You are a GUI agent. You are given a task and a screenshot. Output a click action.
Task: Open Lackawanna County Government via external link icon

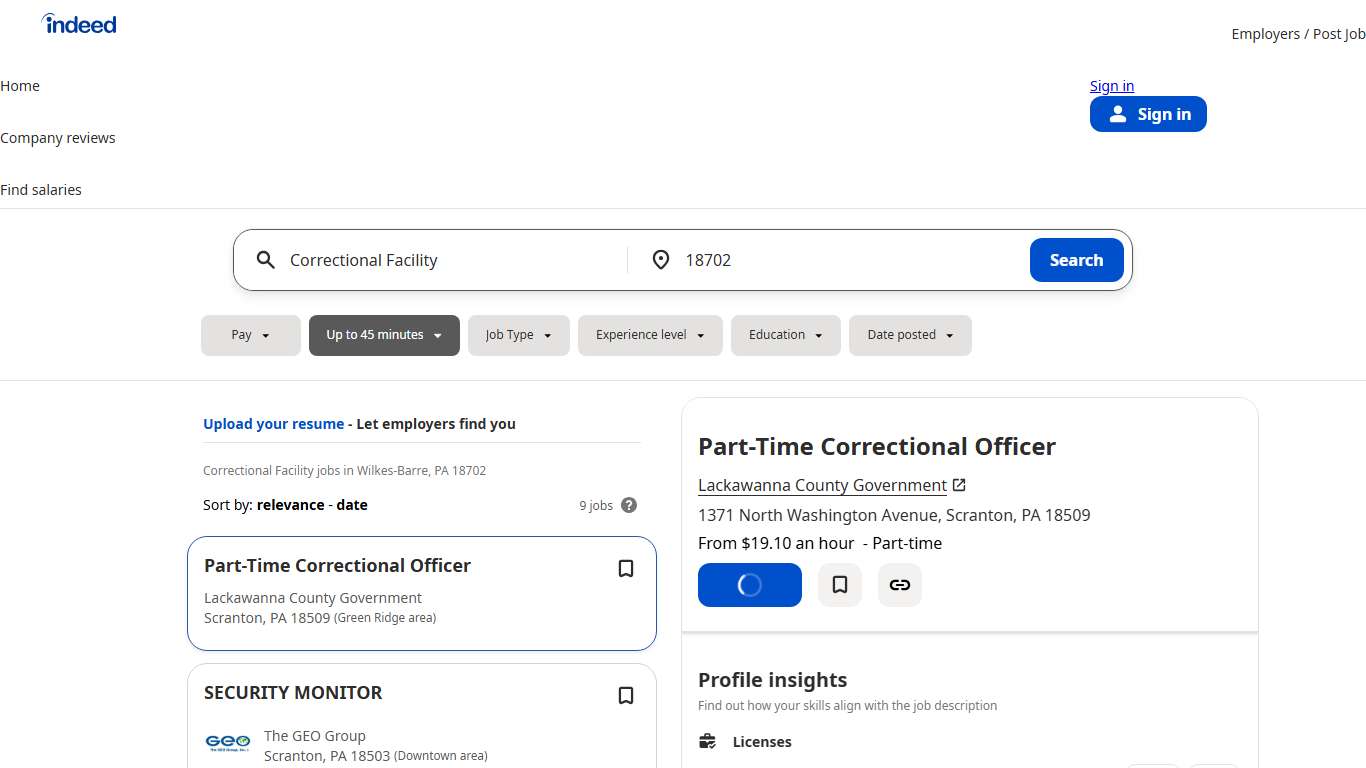coord(959,484)
